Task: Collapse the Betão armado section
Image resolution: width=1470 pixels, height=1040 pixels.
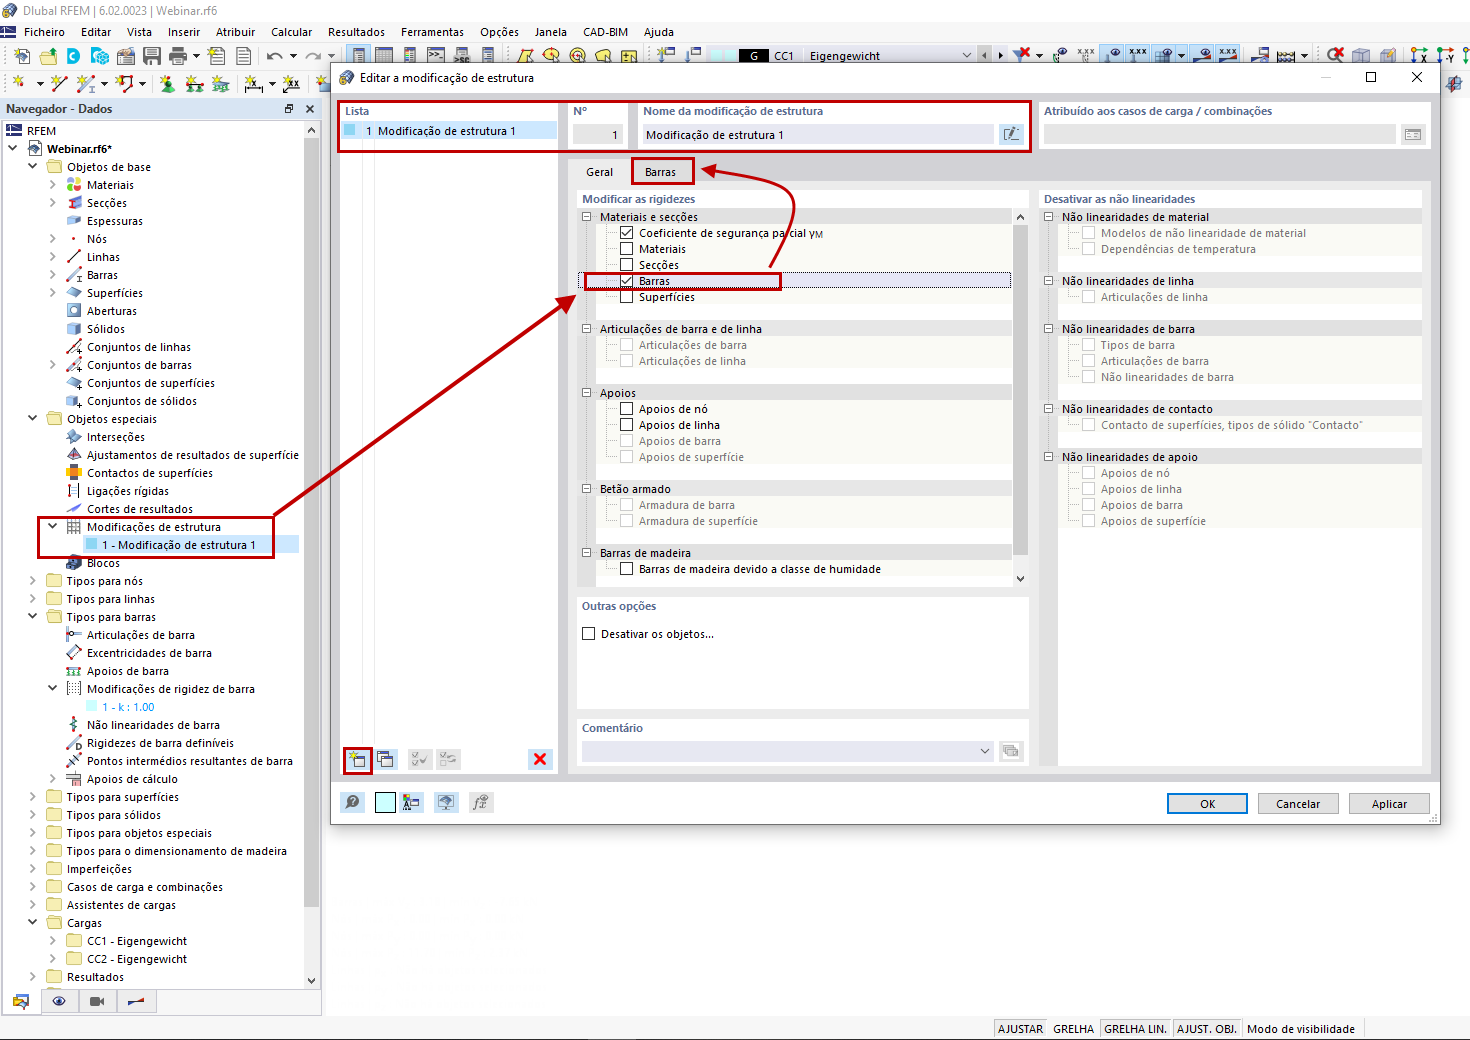Action: pyautogui.click(x=585, y=488)
